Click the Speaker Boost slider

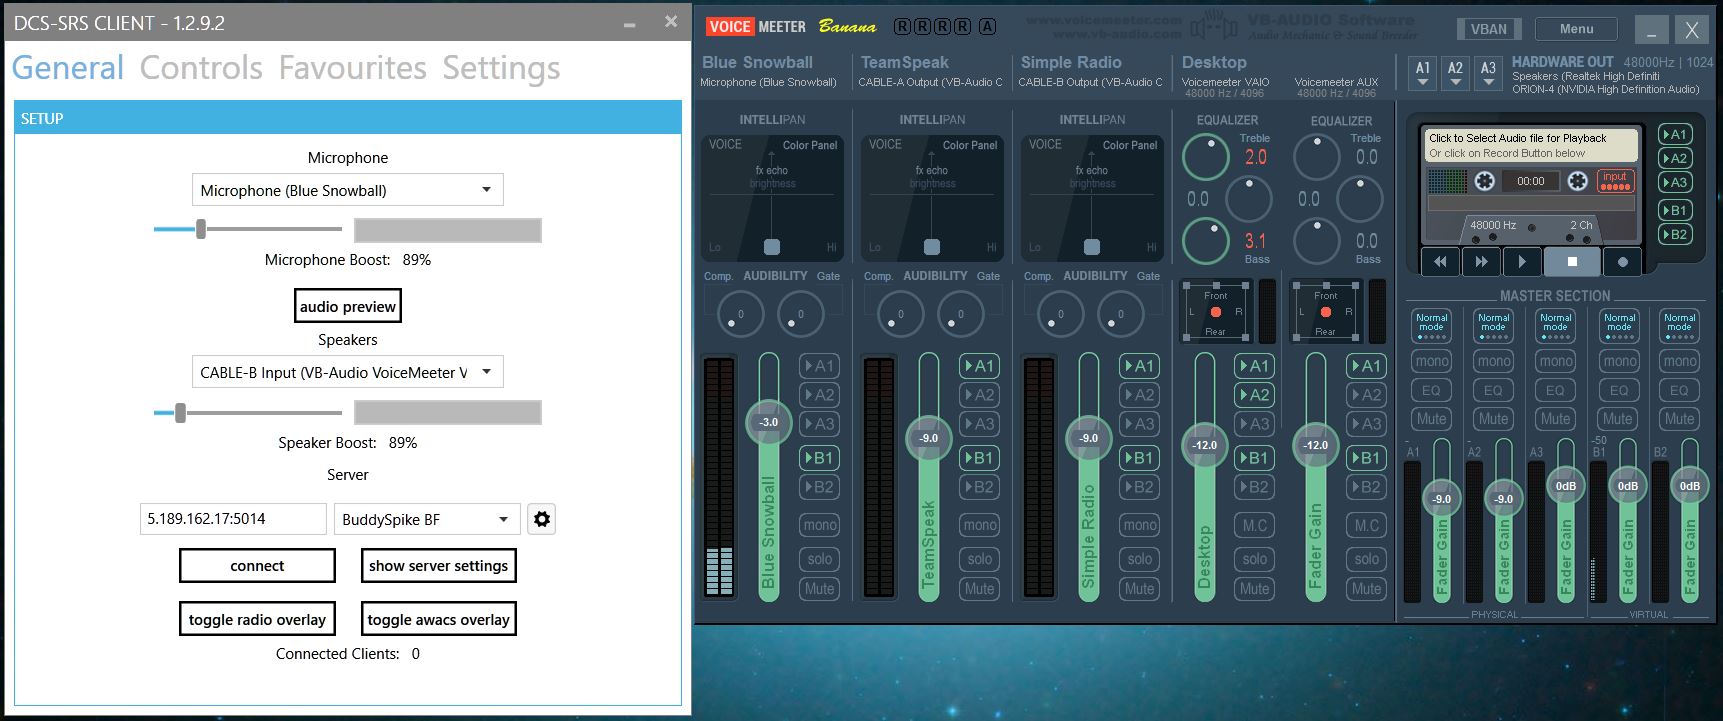[247, 412]
